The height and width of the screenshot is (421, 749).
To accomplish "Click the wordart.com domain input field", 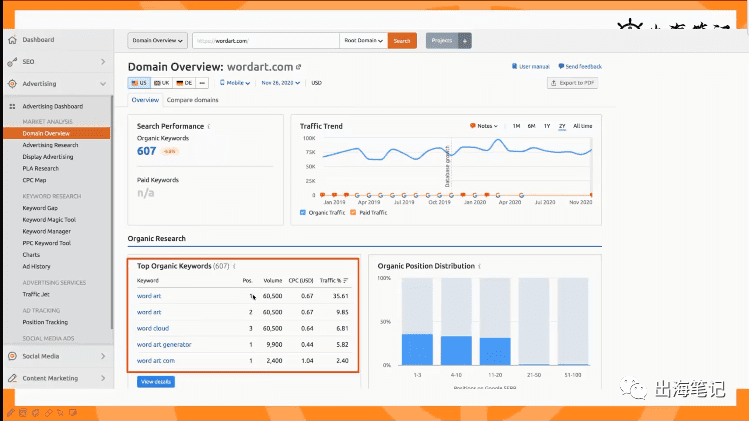I will [266, 41].
